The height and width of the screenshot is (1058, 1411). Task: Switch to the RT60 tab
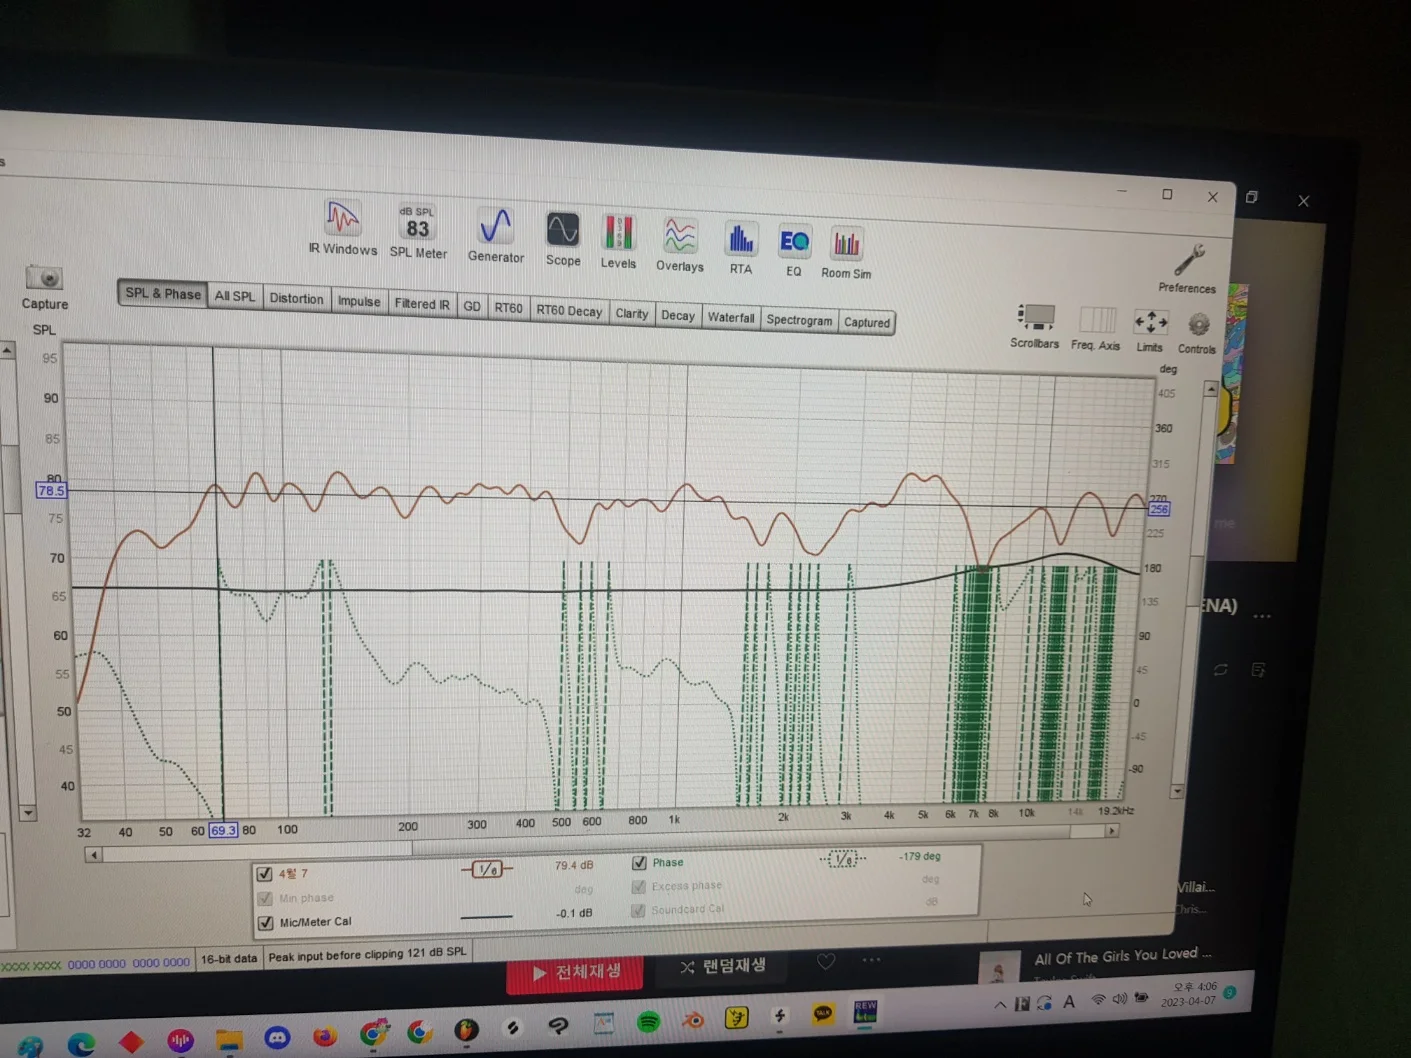pyautogui.click(x=509, y=308)
